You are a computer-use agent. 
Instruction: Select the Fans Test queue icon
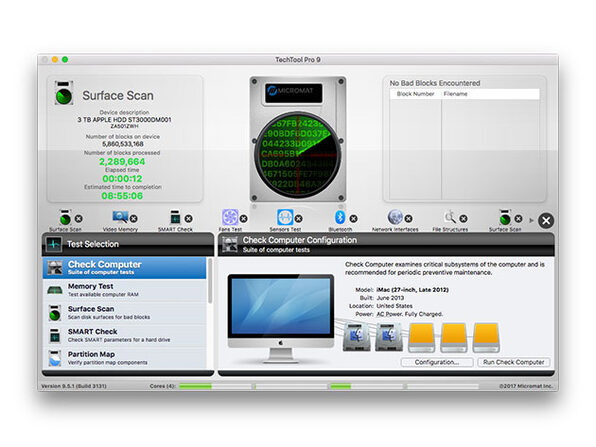pos(230,217)
